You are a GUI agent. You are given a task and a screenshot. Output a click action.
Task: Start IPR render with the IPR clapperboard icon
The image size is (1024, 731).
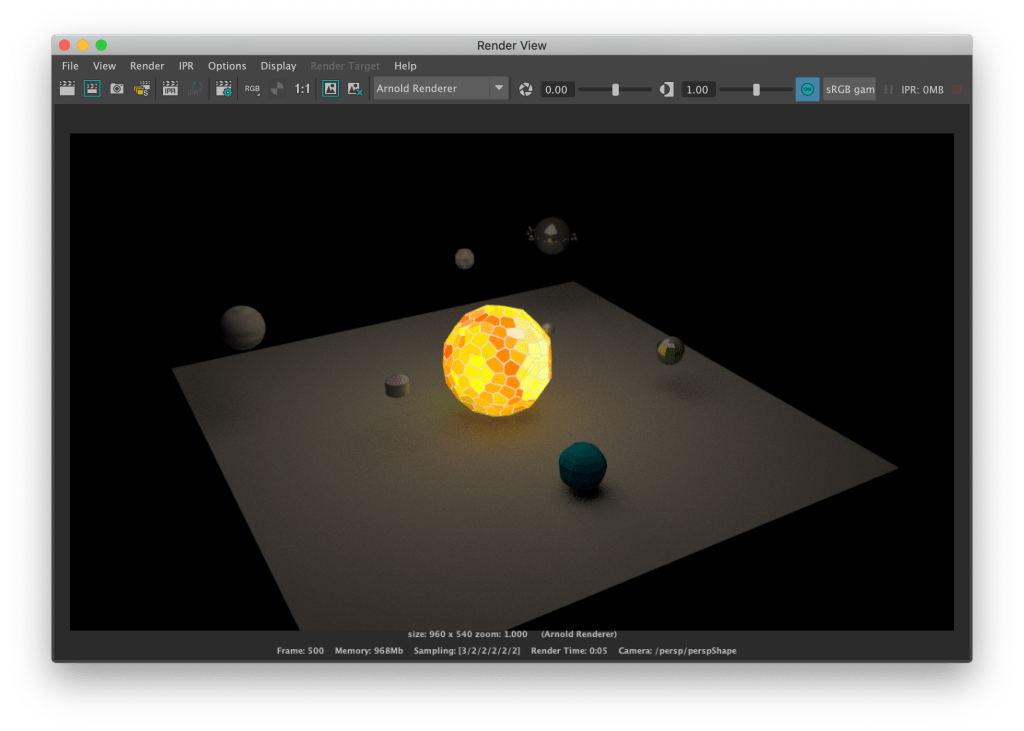(x=169, y=89)
